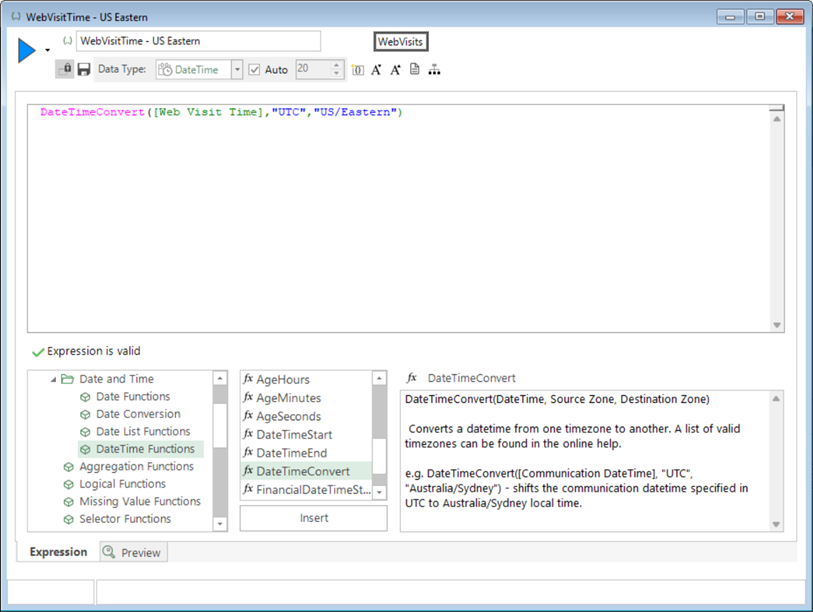Click the lock icon in the toolbar
This screenshot has height=612, width=813.
coord(65,69)
